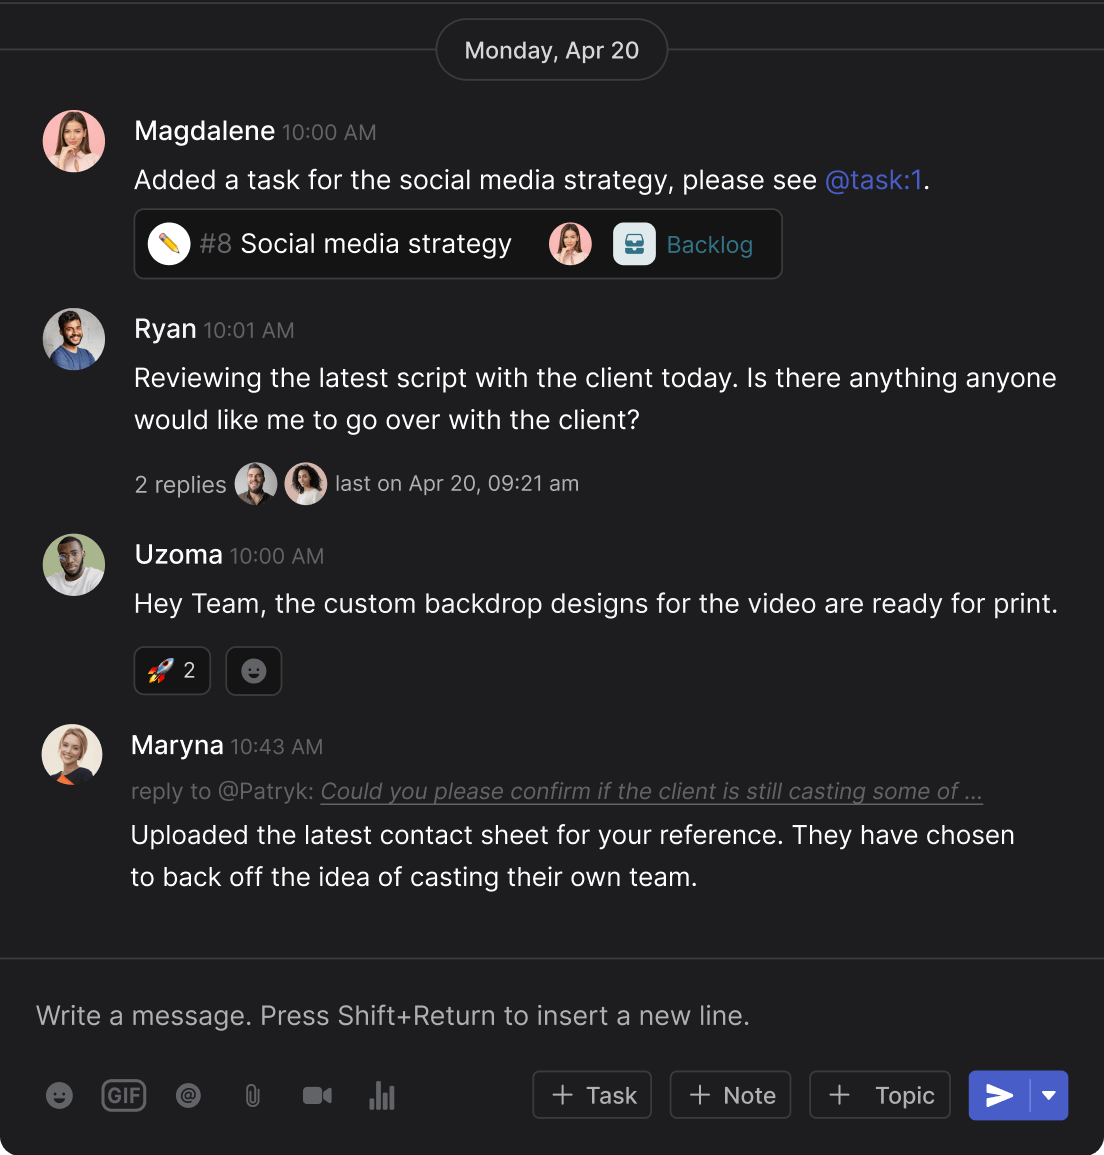This screenshot has width=1104, height=1155.
Task: Attach a file with paperclip icon
Action: 252,1096
